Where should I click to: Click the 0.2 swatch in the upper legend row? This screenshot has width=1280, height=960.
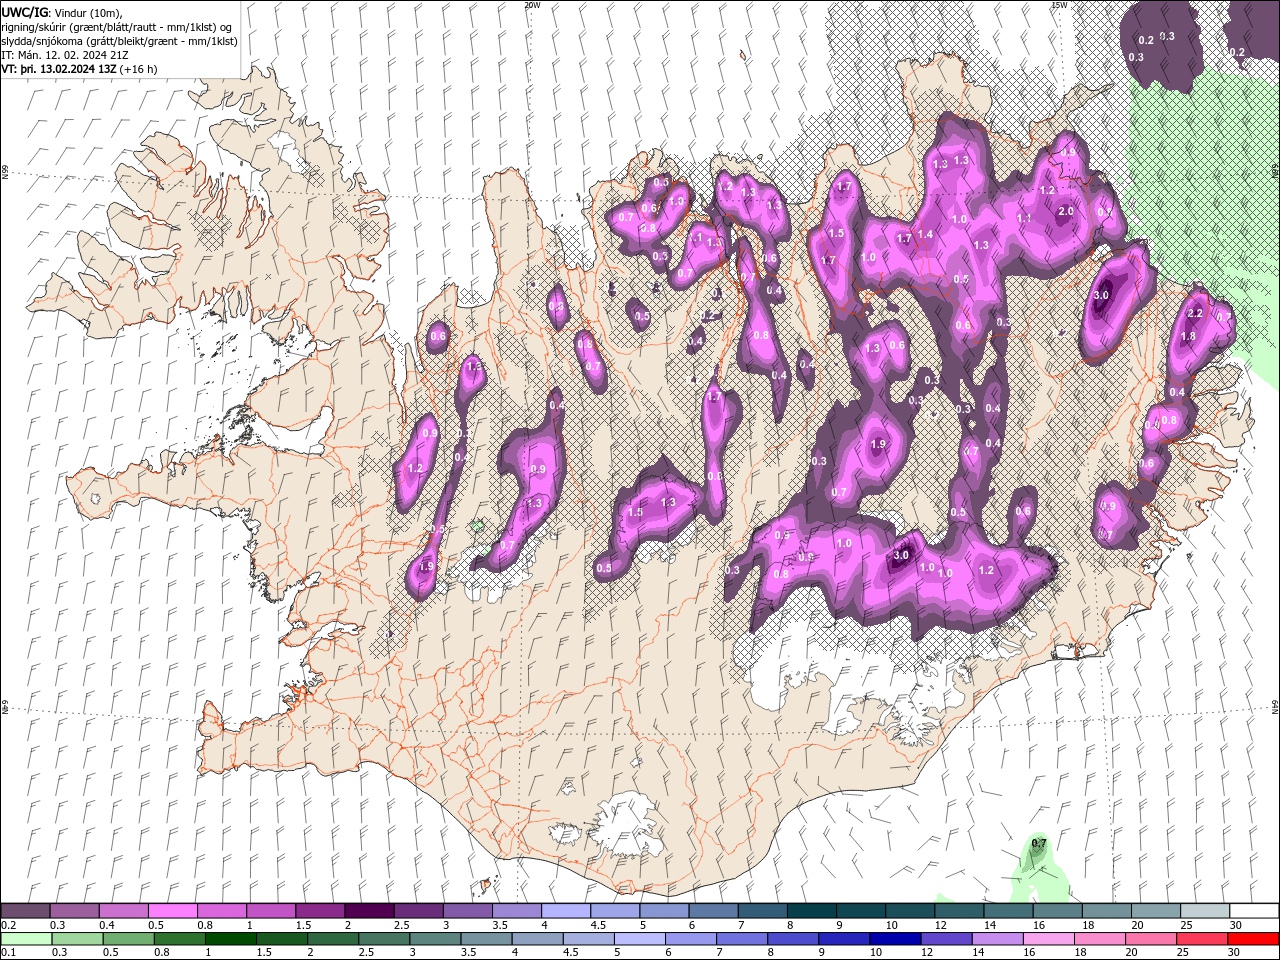pyautogui.click(x=25, y=911)
